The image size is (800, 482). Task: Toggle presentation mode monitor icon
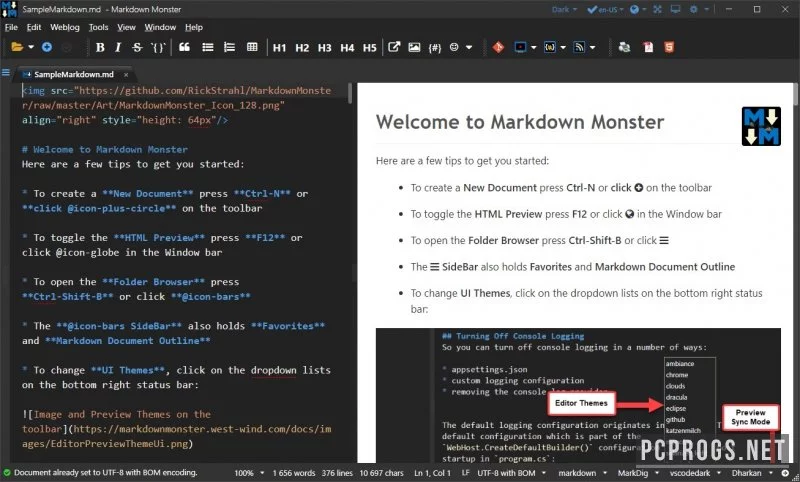click(x=676, y=9)
